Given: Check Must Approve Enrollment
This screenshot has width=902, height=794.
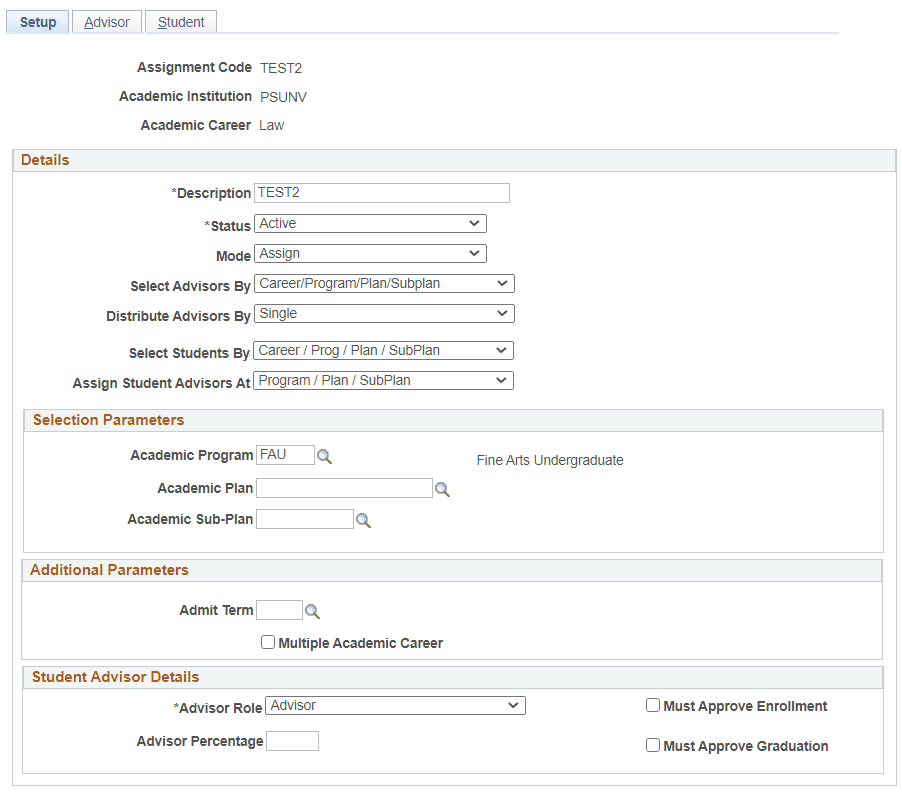Looking at the screenshot, I should [x=653, y=705].
